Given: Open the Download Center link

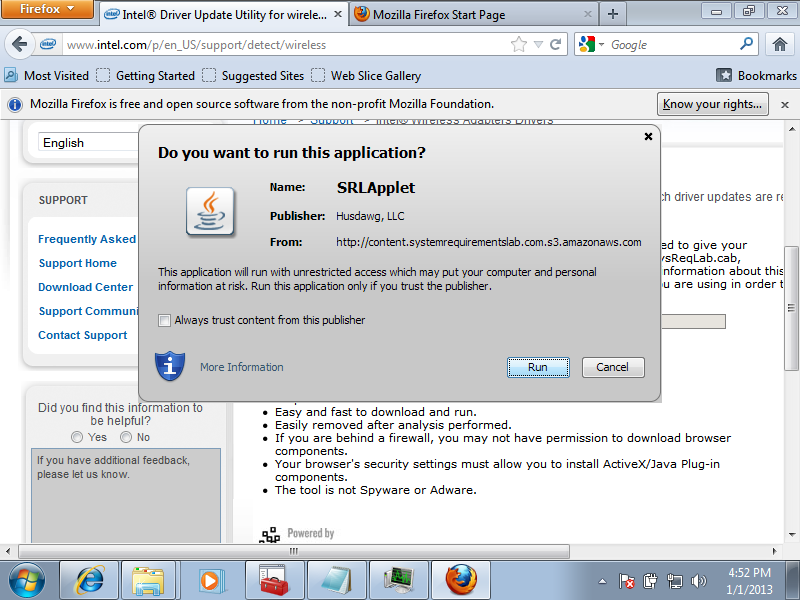Looking at the screenshot, I should [x=85, y=287].
